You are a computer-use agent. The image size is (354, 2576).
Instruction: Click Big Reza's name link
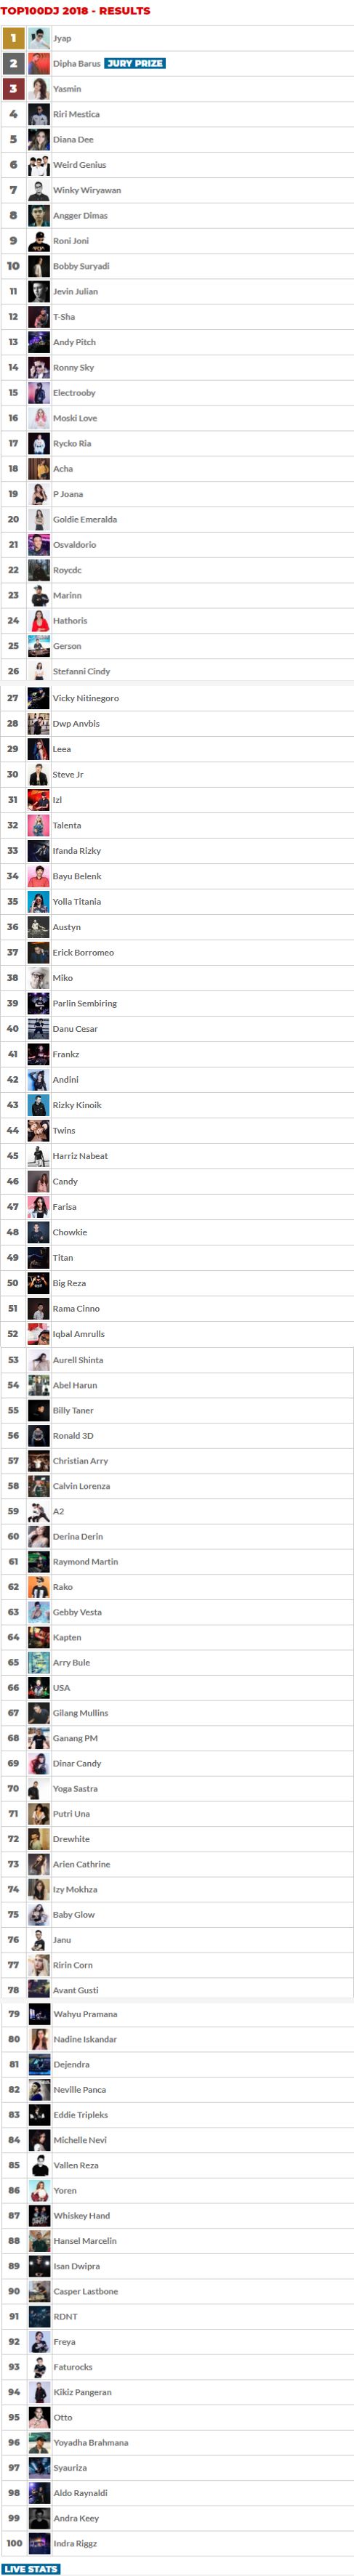69,1283
